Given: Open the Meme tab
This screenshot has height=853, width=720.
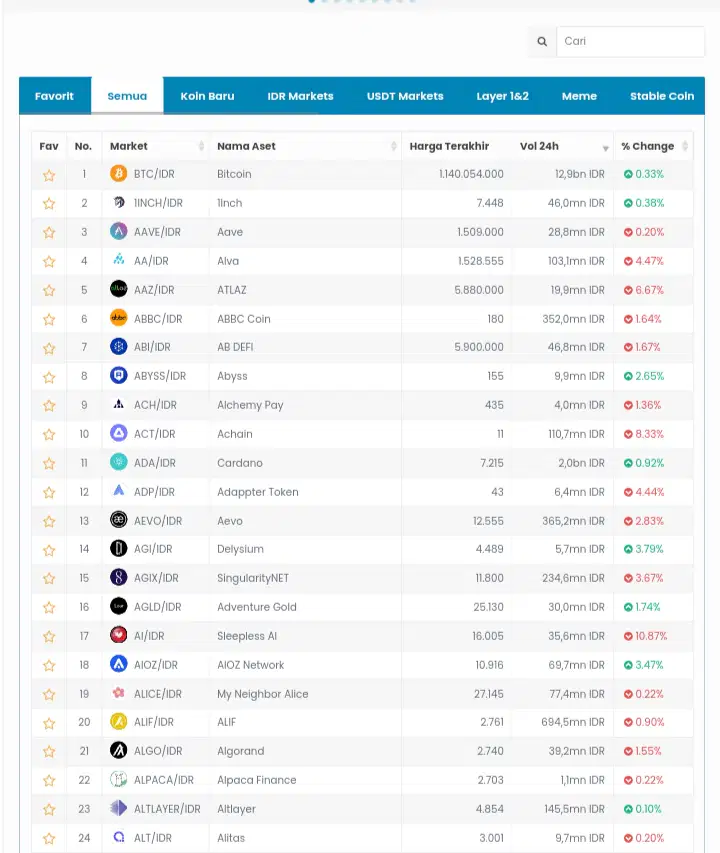Looking at the screenshot, I should (x=579, y=96).
